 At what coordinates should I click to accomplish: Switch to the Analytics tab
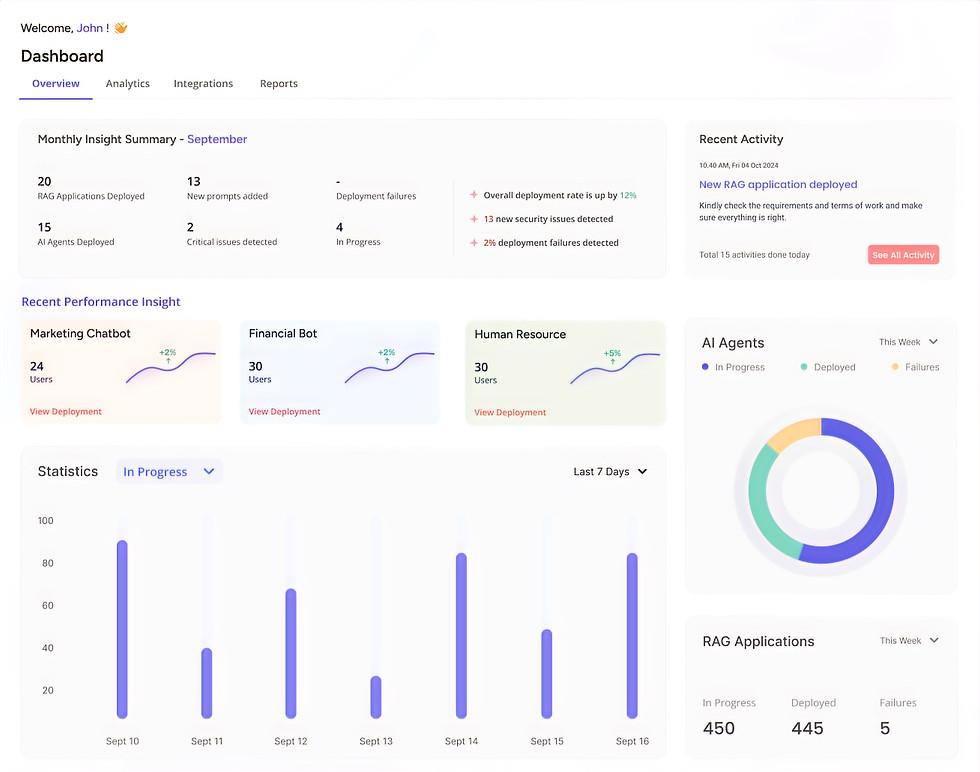tap(128, 83)
